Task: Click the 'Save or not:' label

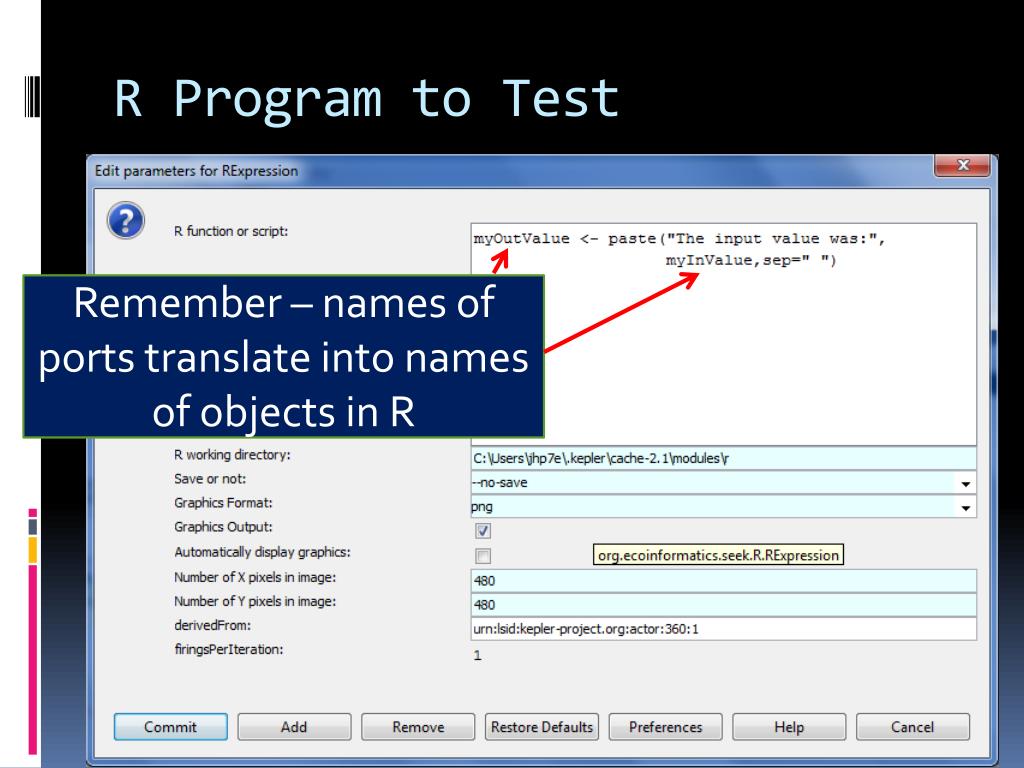Action: click(210, 479)
